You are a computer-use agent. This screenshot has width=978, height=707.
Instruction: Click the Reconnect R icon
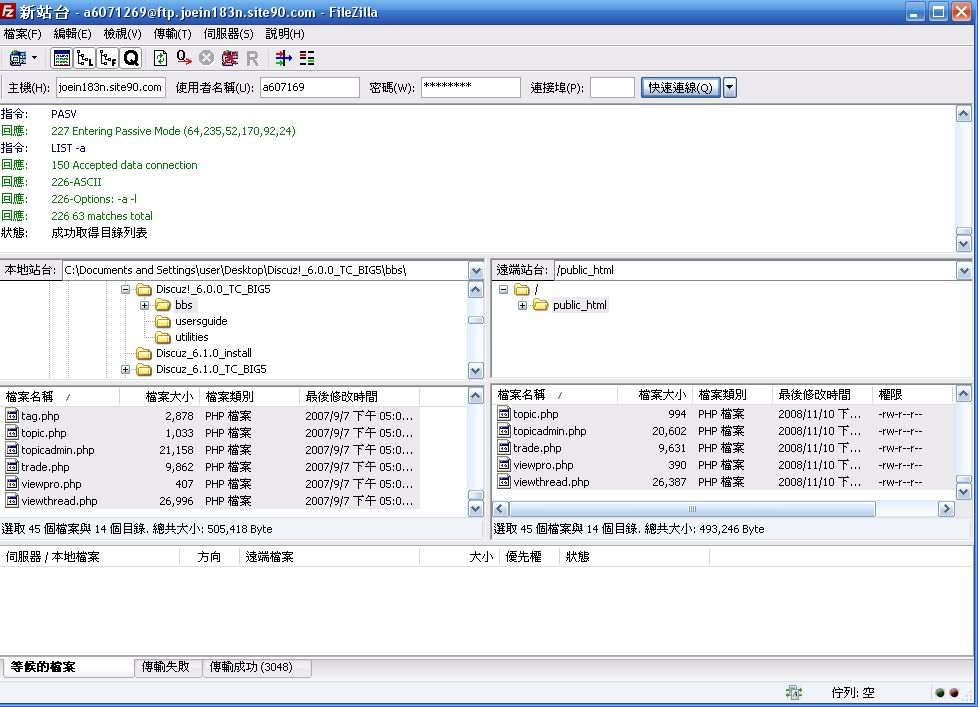pos(253,59)
